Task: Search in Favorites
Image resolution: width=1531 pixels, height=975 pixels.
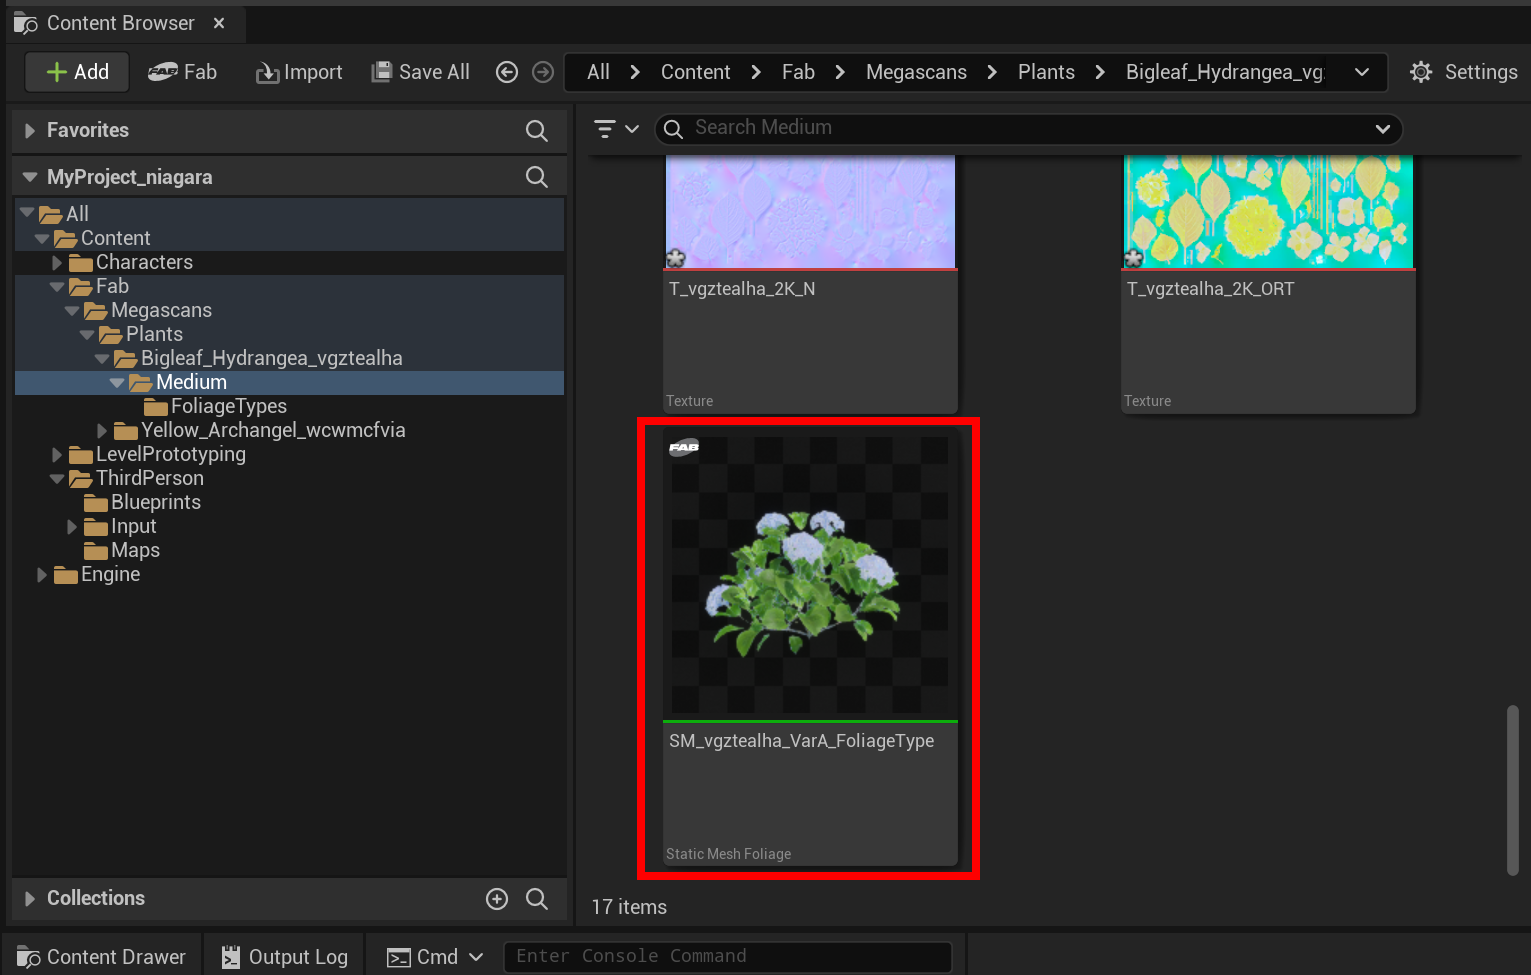Action: click(537, 131)
